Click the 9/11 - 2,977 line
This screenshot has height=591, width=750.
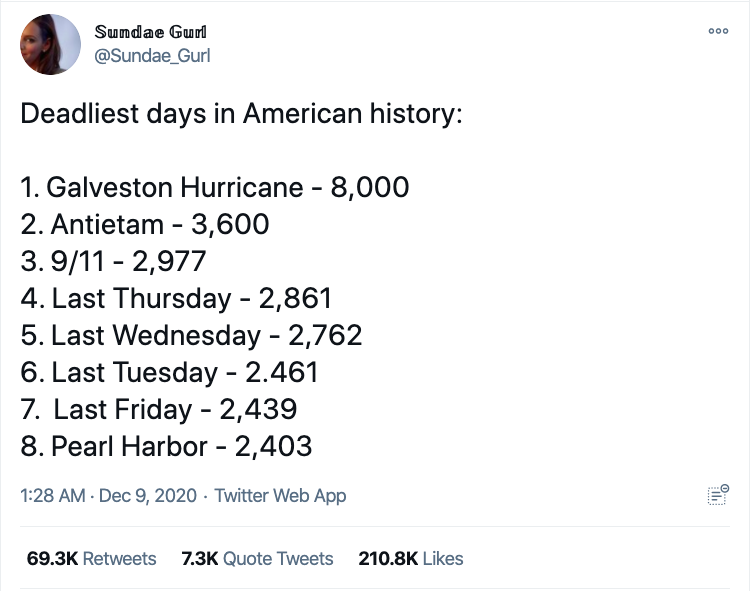tap(113, 261)
